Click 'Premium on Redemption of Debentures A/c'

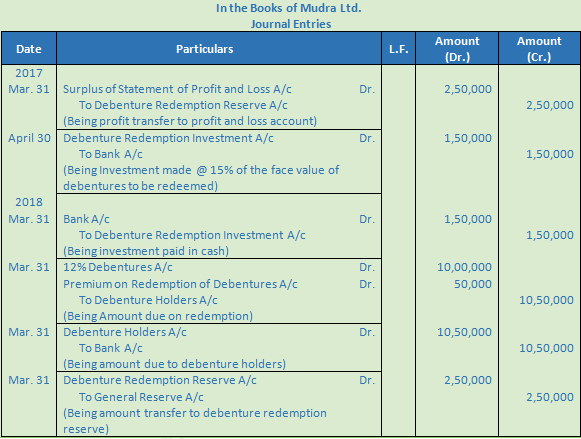[180, 284]
